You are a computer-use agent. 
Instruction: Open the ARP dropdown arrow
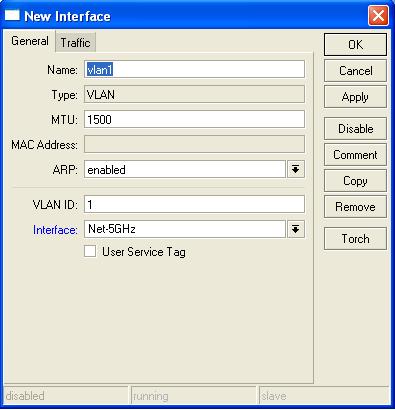[296, 169]
